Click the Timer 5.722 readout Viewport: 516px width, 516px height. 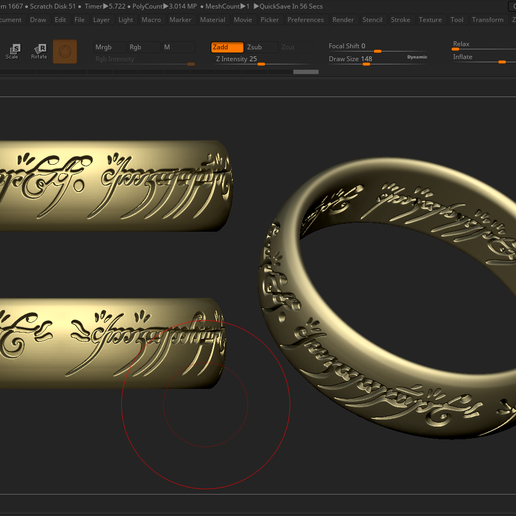(x=105, y=6)
